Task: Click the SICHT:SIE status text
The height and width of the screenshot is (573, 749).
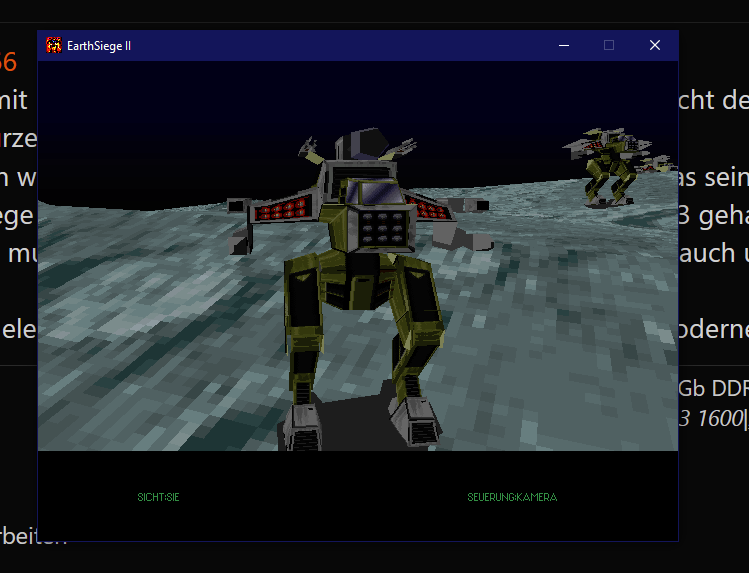Action: point(158,497)
